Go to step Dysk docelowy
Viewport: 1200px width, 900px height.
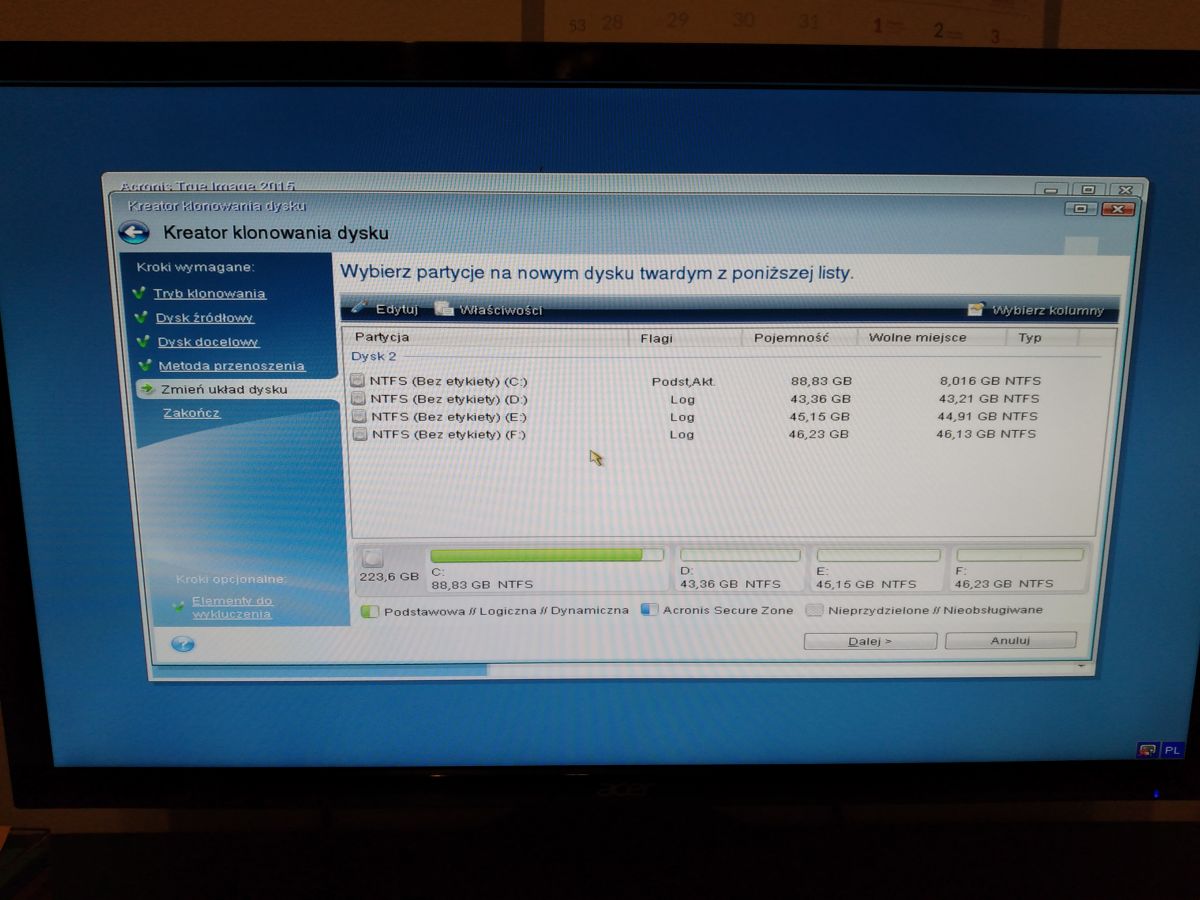[x=208, y=342]
